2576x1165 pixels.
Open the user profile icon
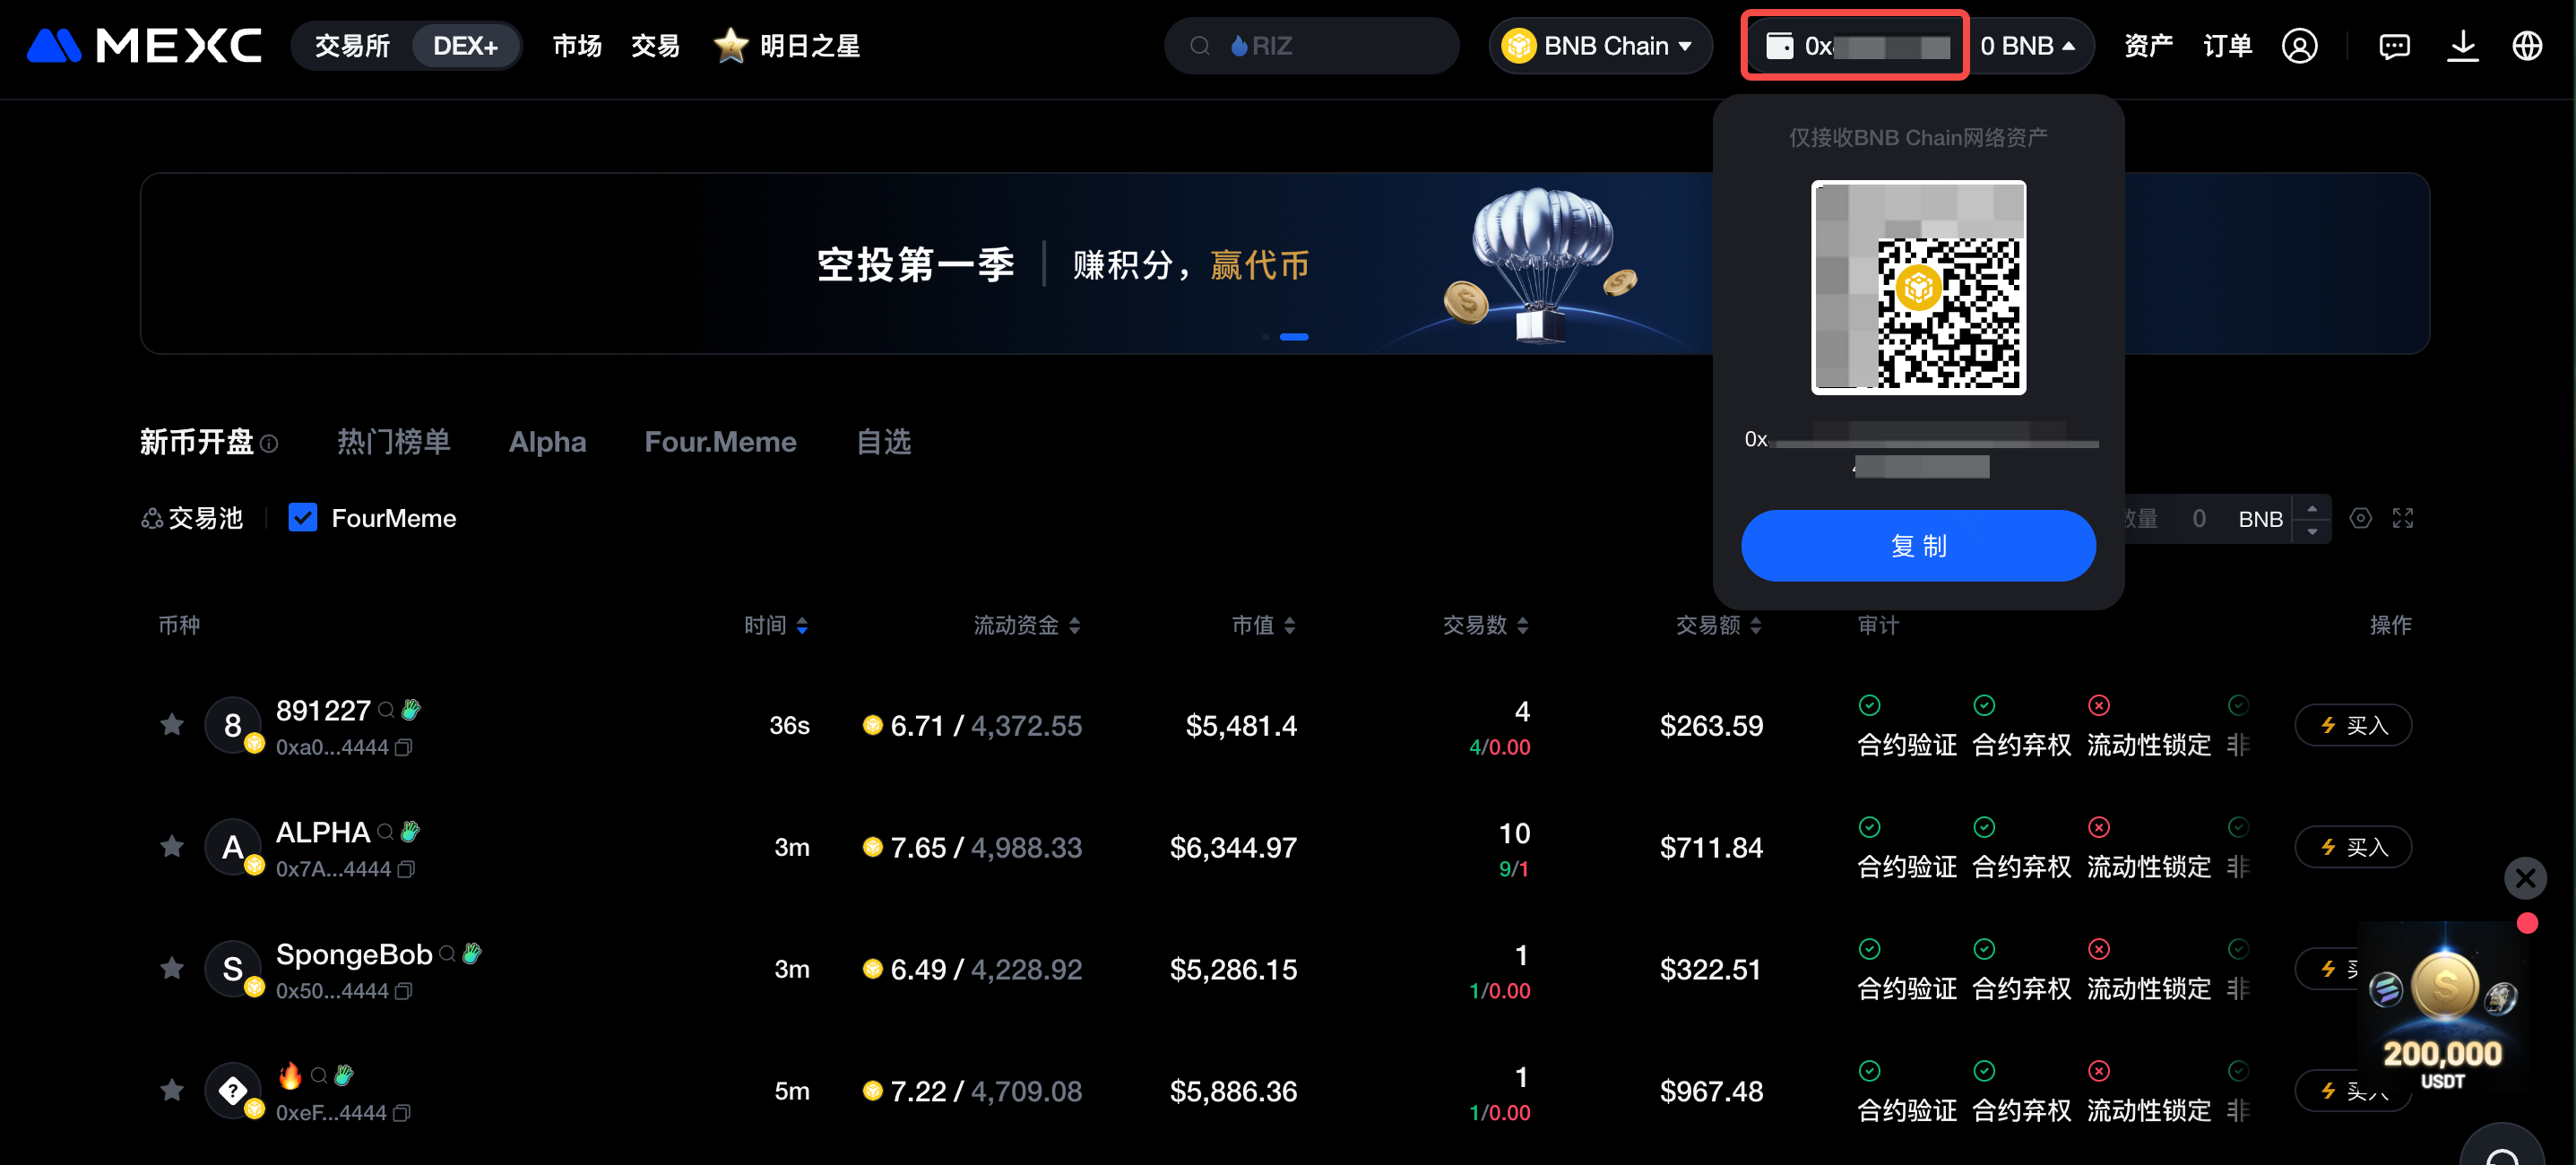pyautogui.click(x=2299, y=46)
